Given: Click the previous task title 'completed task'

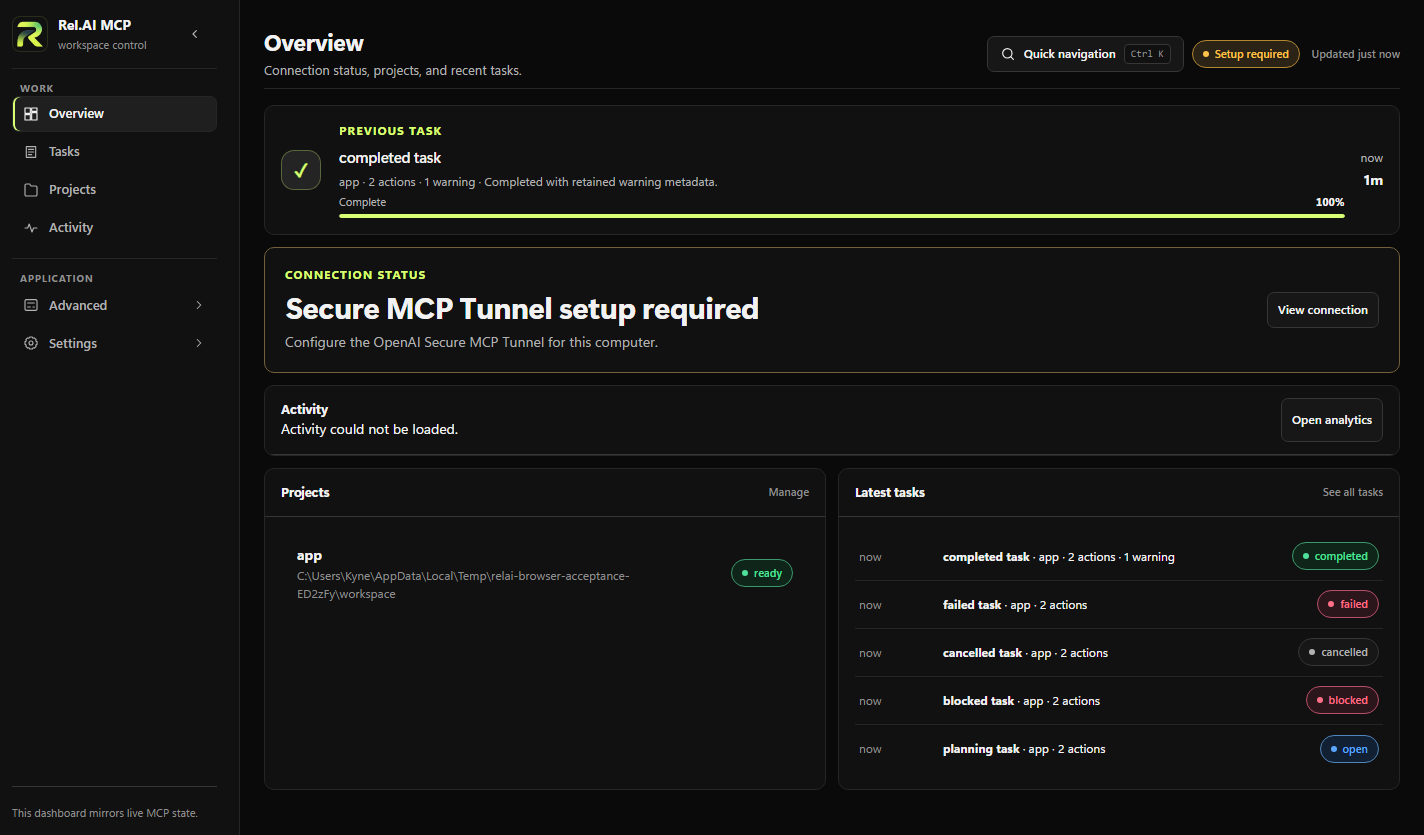Looking at the screenshot, I should 390,158.
